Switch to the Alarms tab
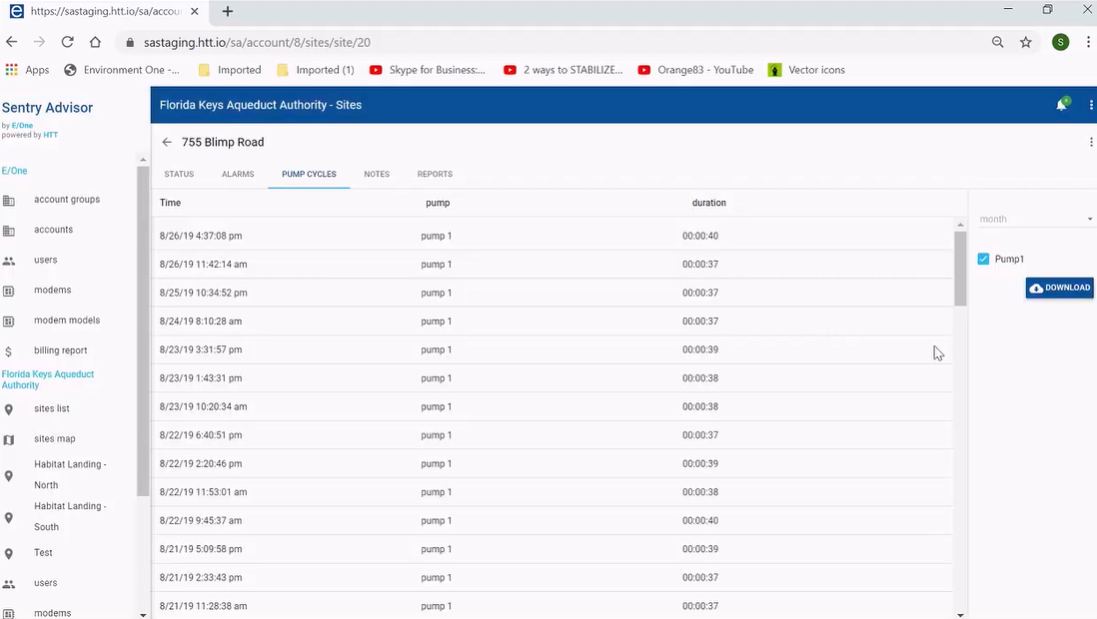Viewport: 1097px width, 619px height. click(x=238, y=174)
